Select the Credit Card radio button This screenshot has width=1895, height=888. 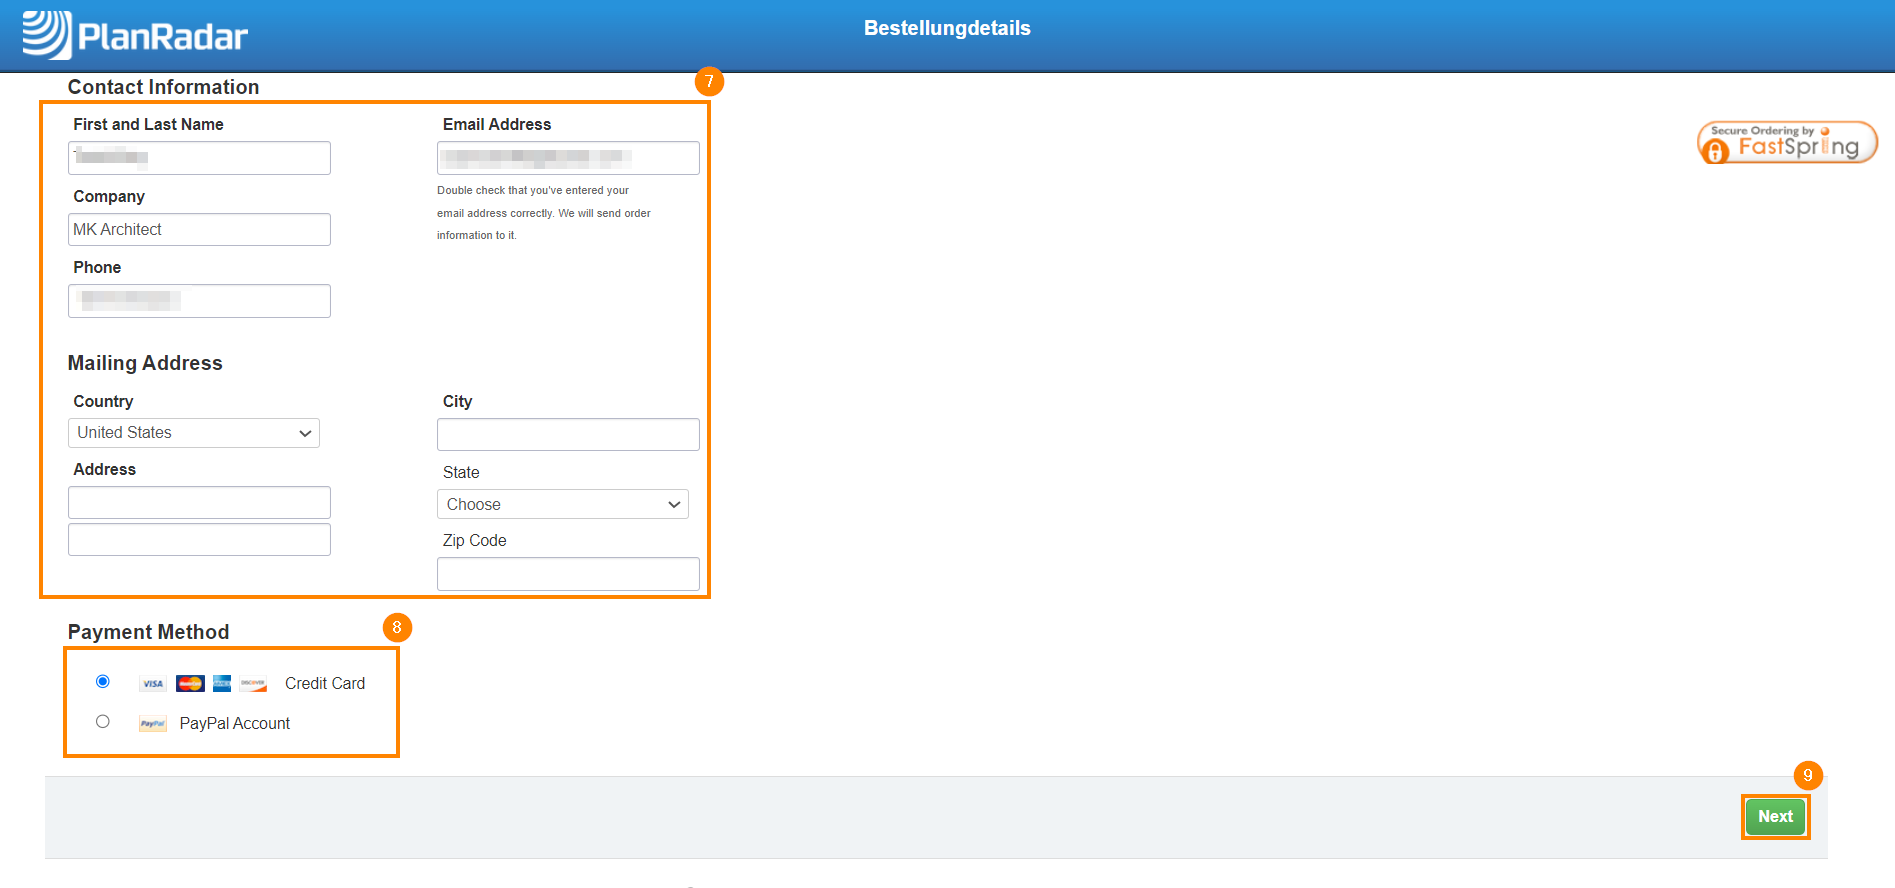103,682
